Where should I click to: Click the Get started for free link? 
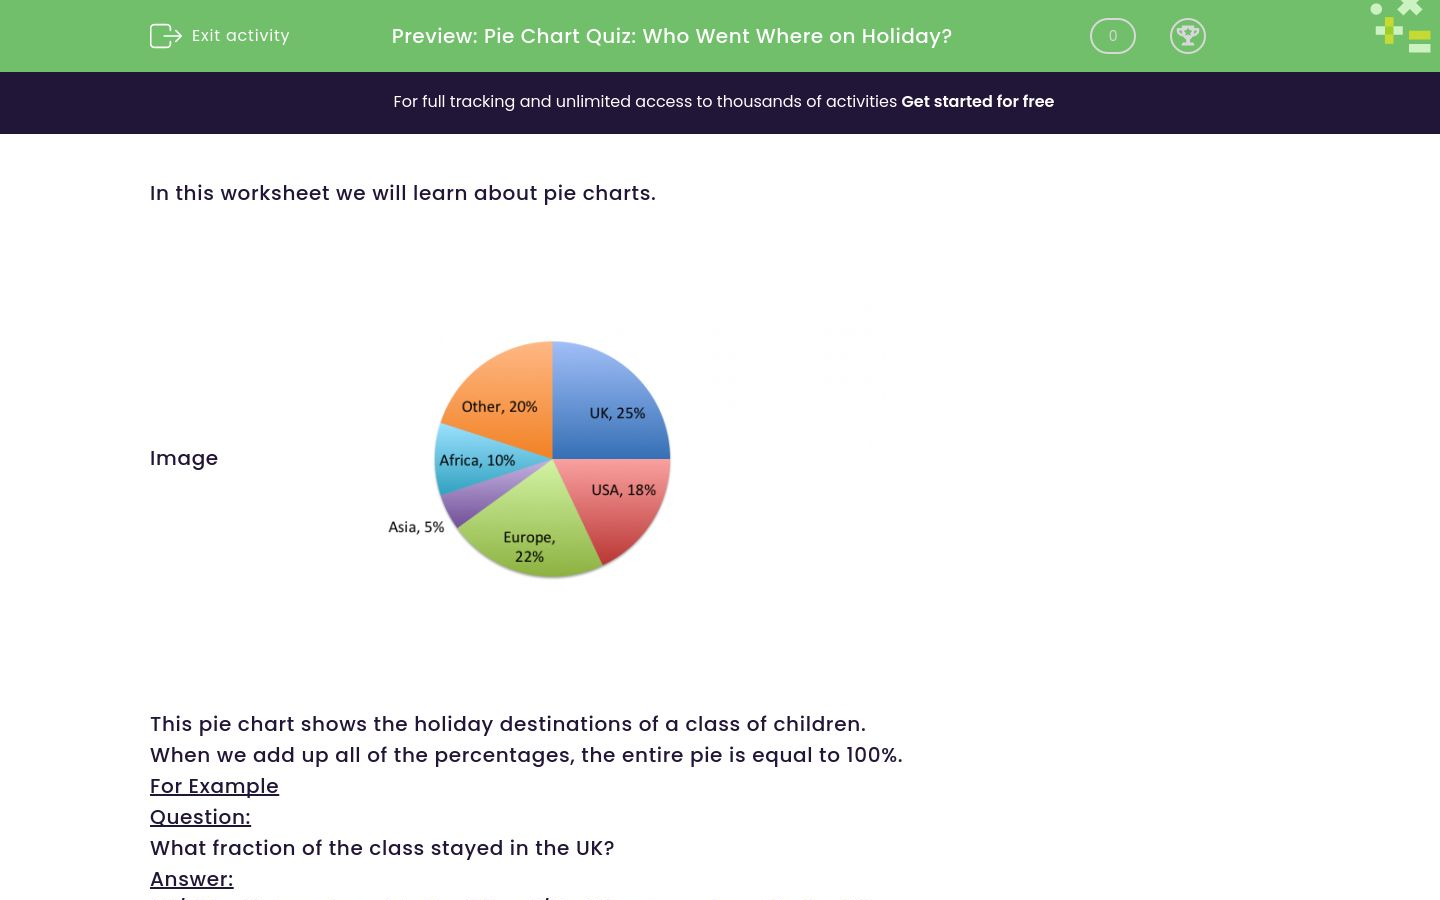point(977,102)
